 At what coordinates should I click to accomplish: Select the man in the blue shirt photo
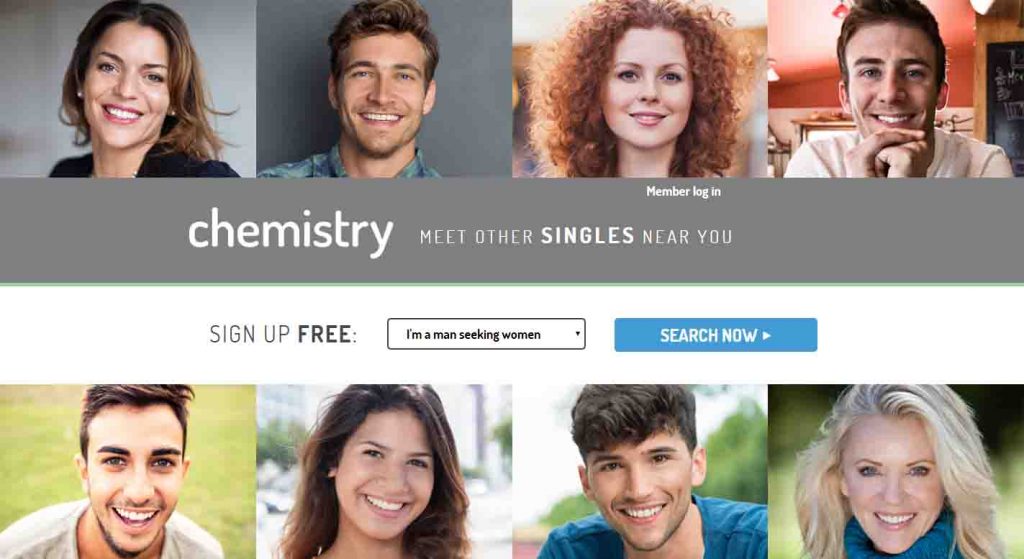[x=640, y=471]
